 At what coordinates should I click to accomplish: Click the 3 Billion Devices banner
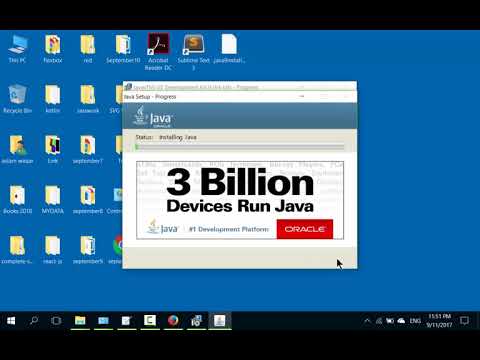pos(240,200)
